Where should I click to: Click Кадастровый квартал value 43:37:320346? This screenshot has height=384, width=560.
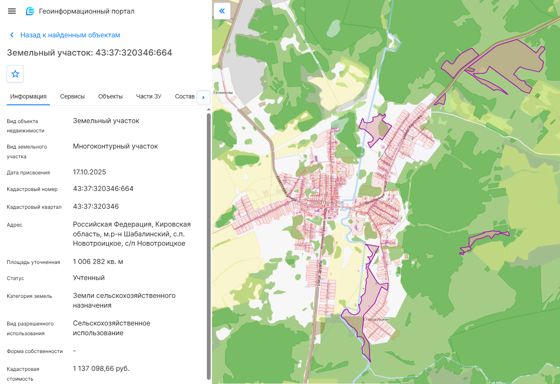96,206
